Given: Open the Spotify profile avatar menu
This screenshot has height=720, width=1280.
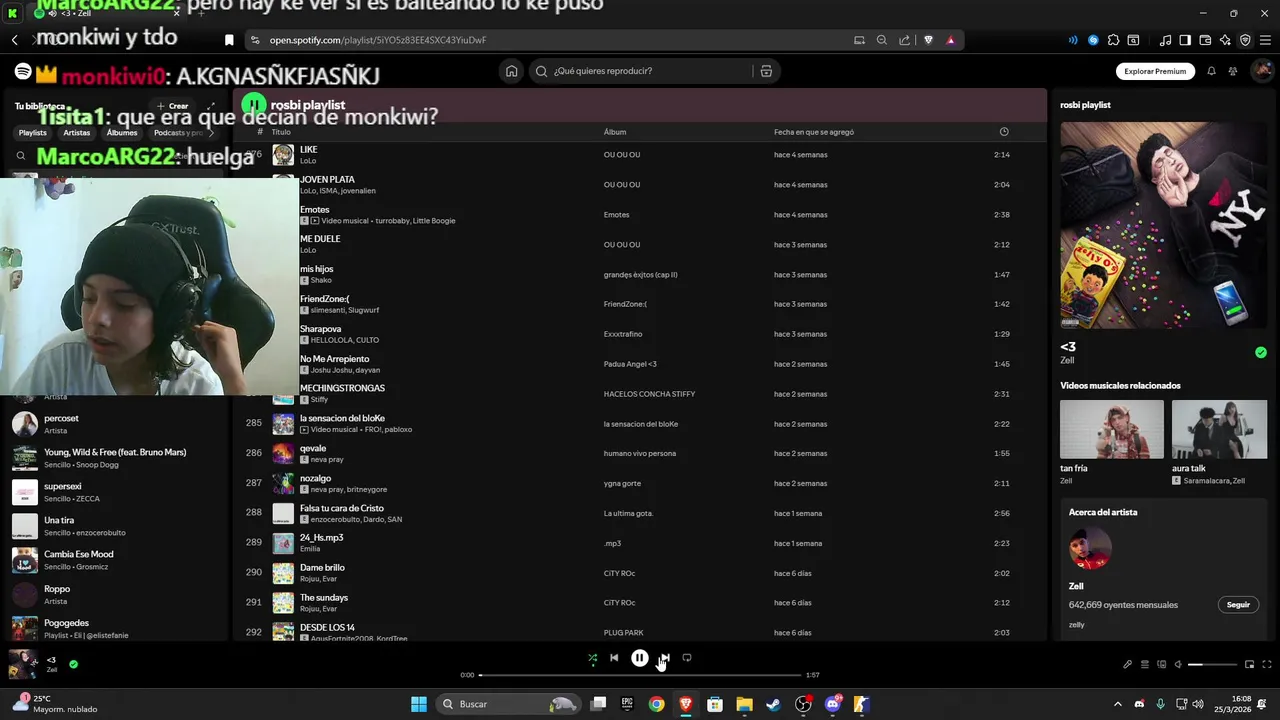Looking at the screenshot, I should (1262, 71).
